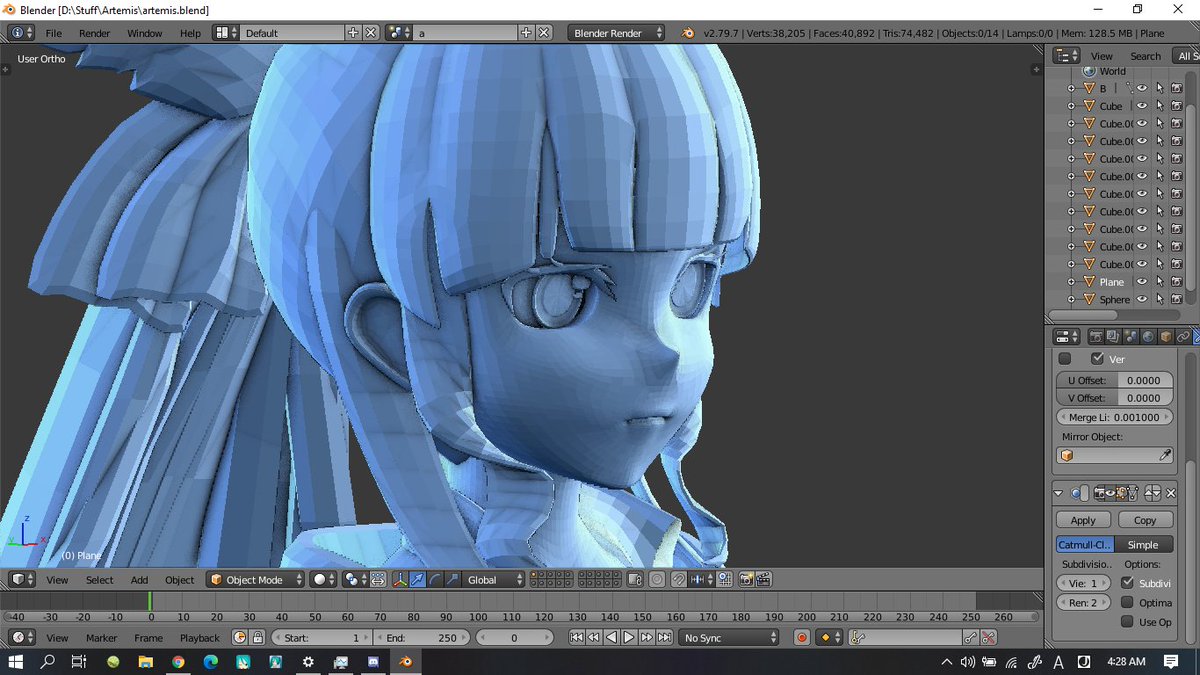
Task: Toggle the 3D manipulator widget
Action: [x=401, y=580]
